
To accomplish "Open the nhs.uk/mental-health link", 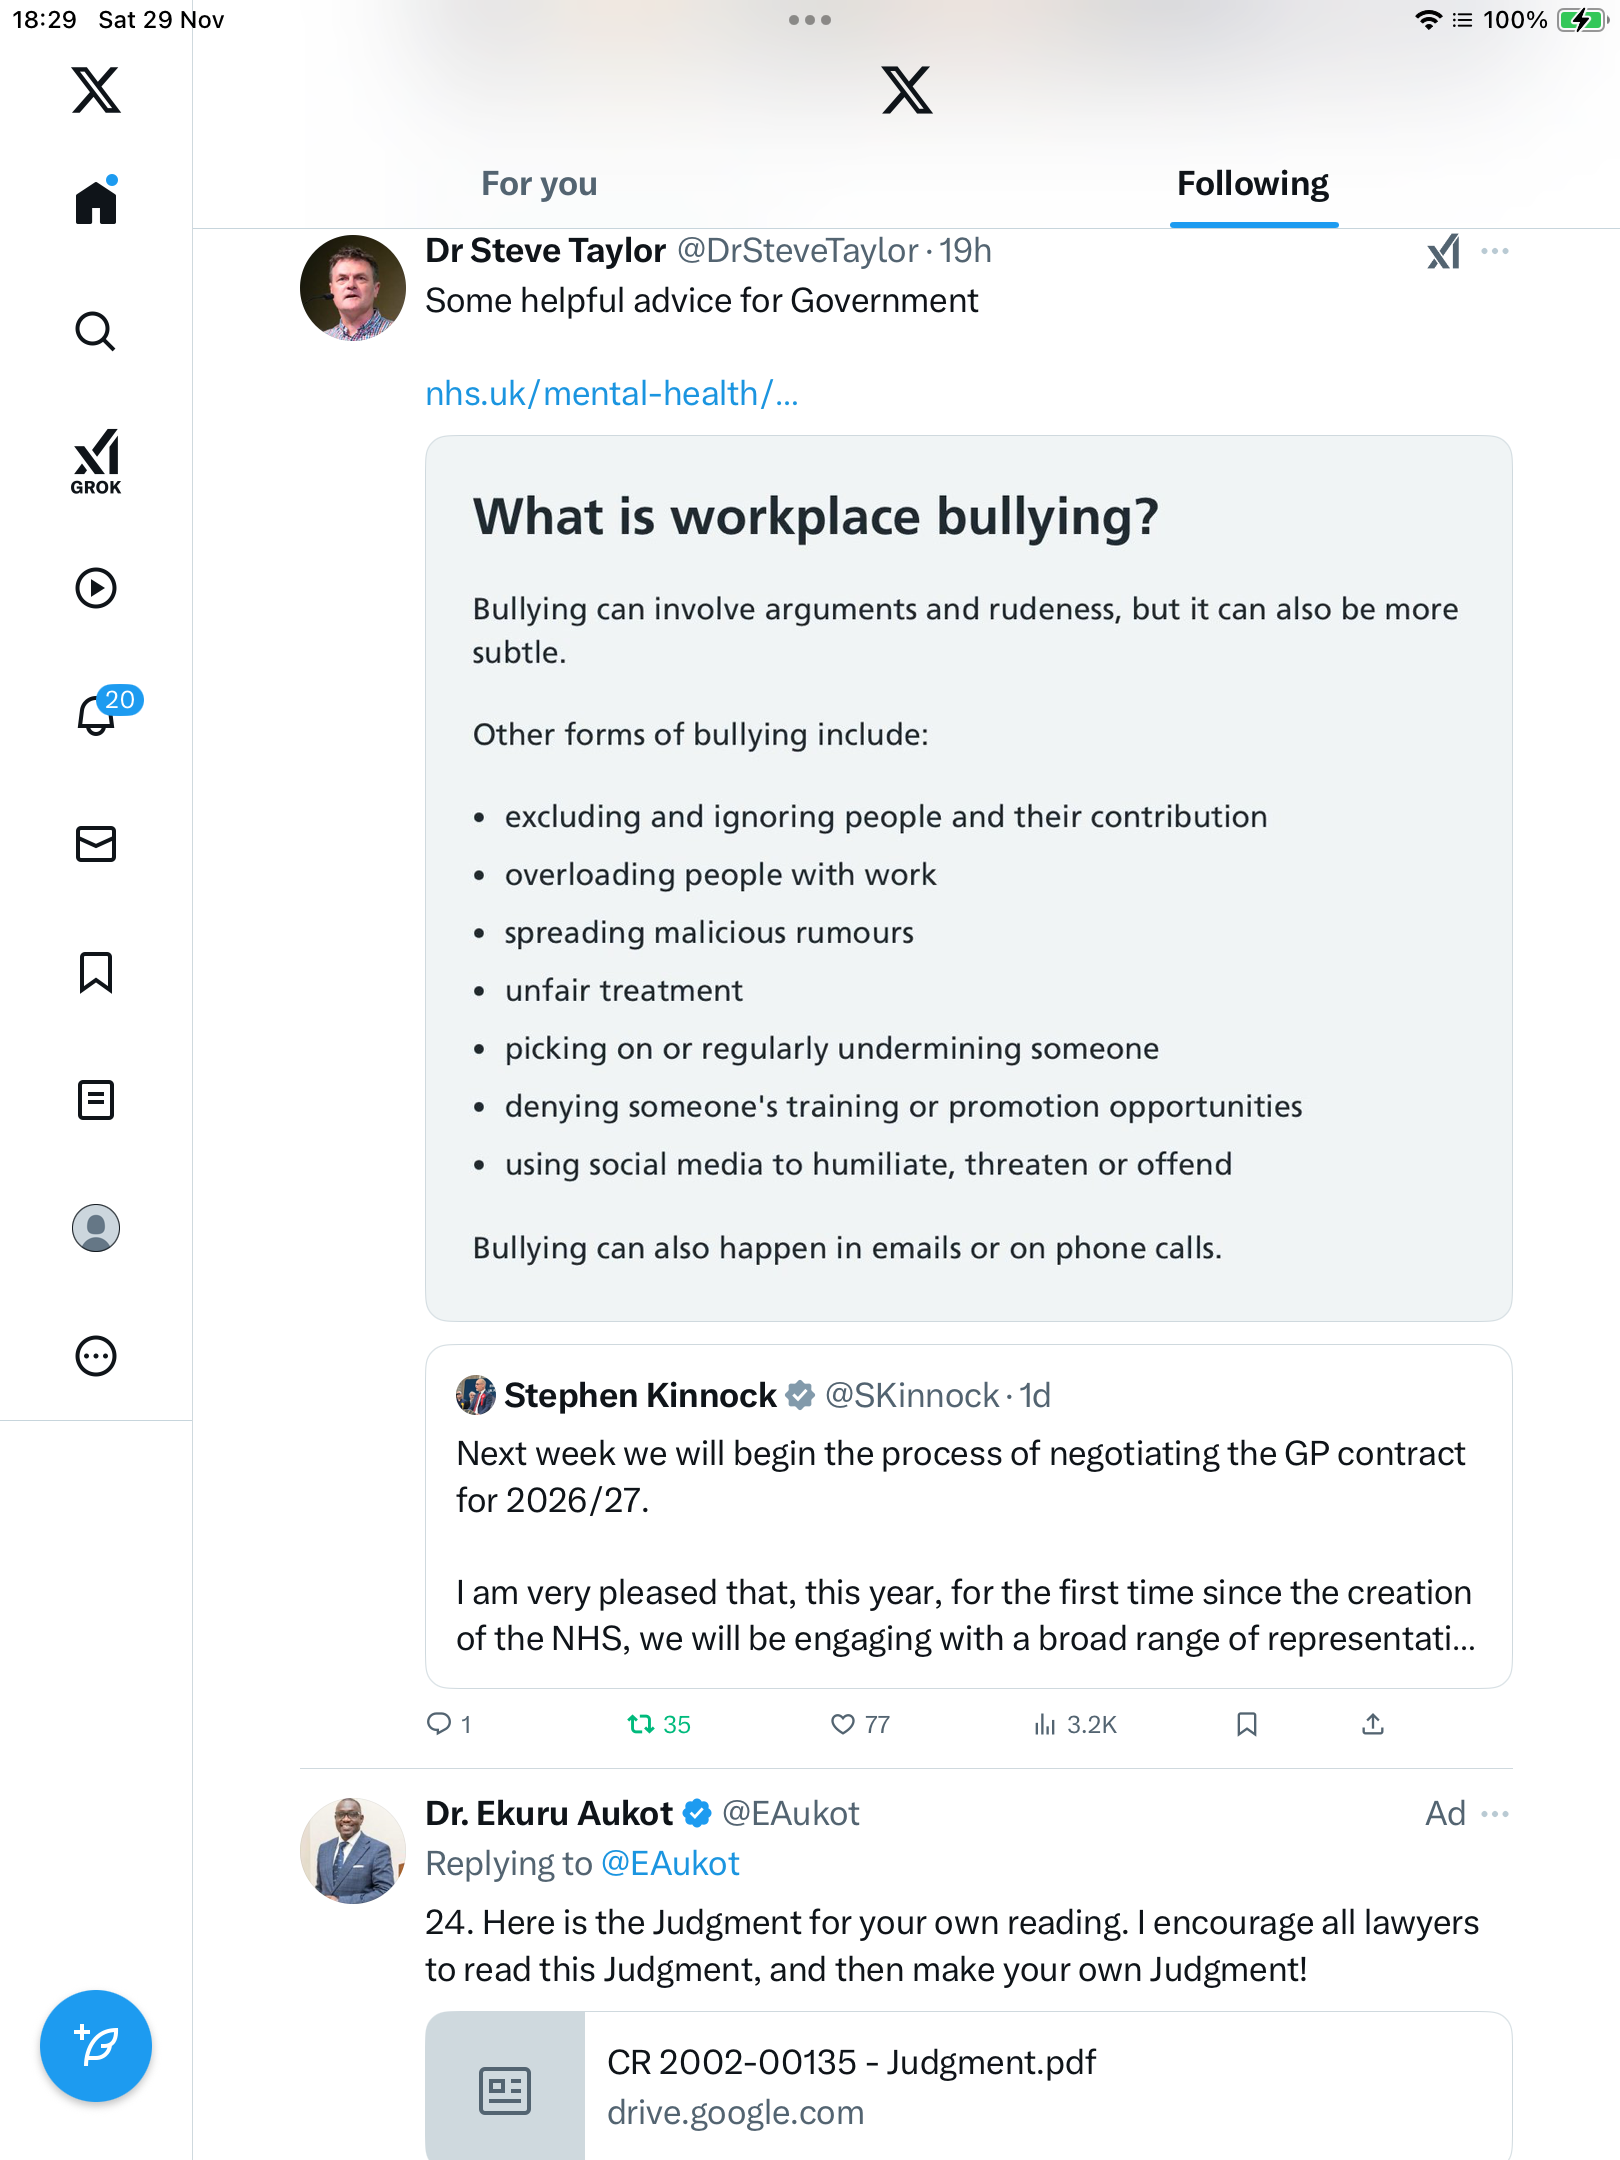I will [x=612, y=394].
